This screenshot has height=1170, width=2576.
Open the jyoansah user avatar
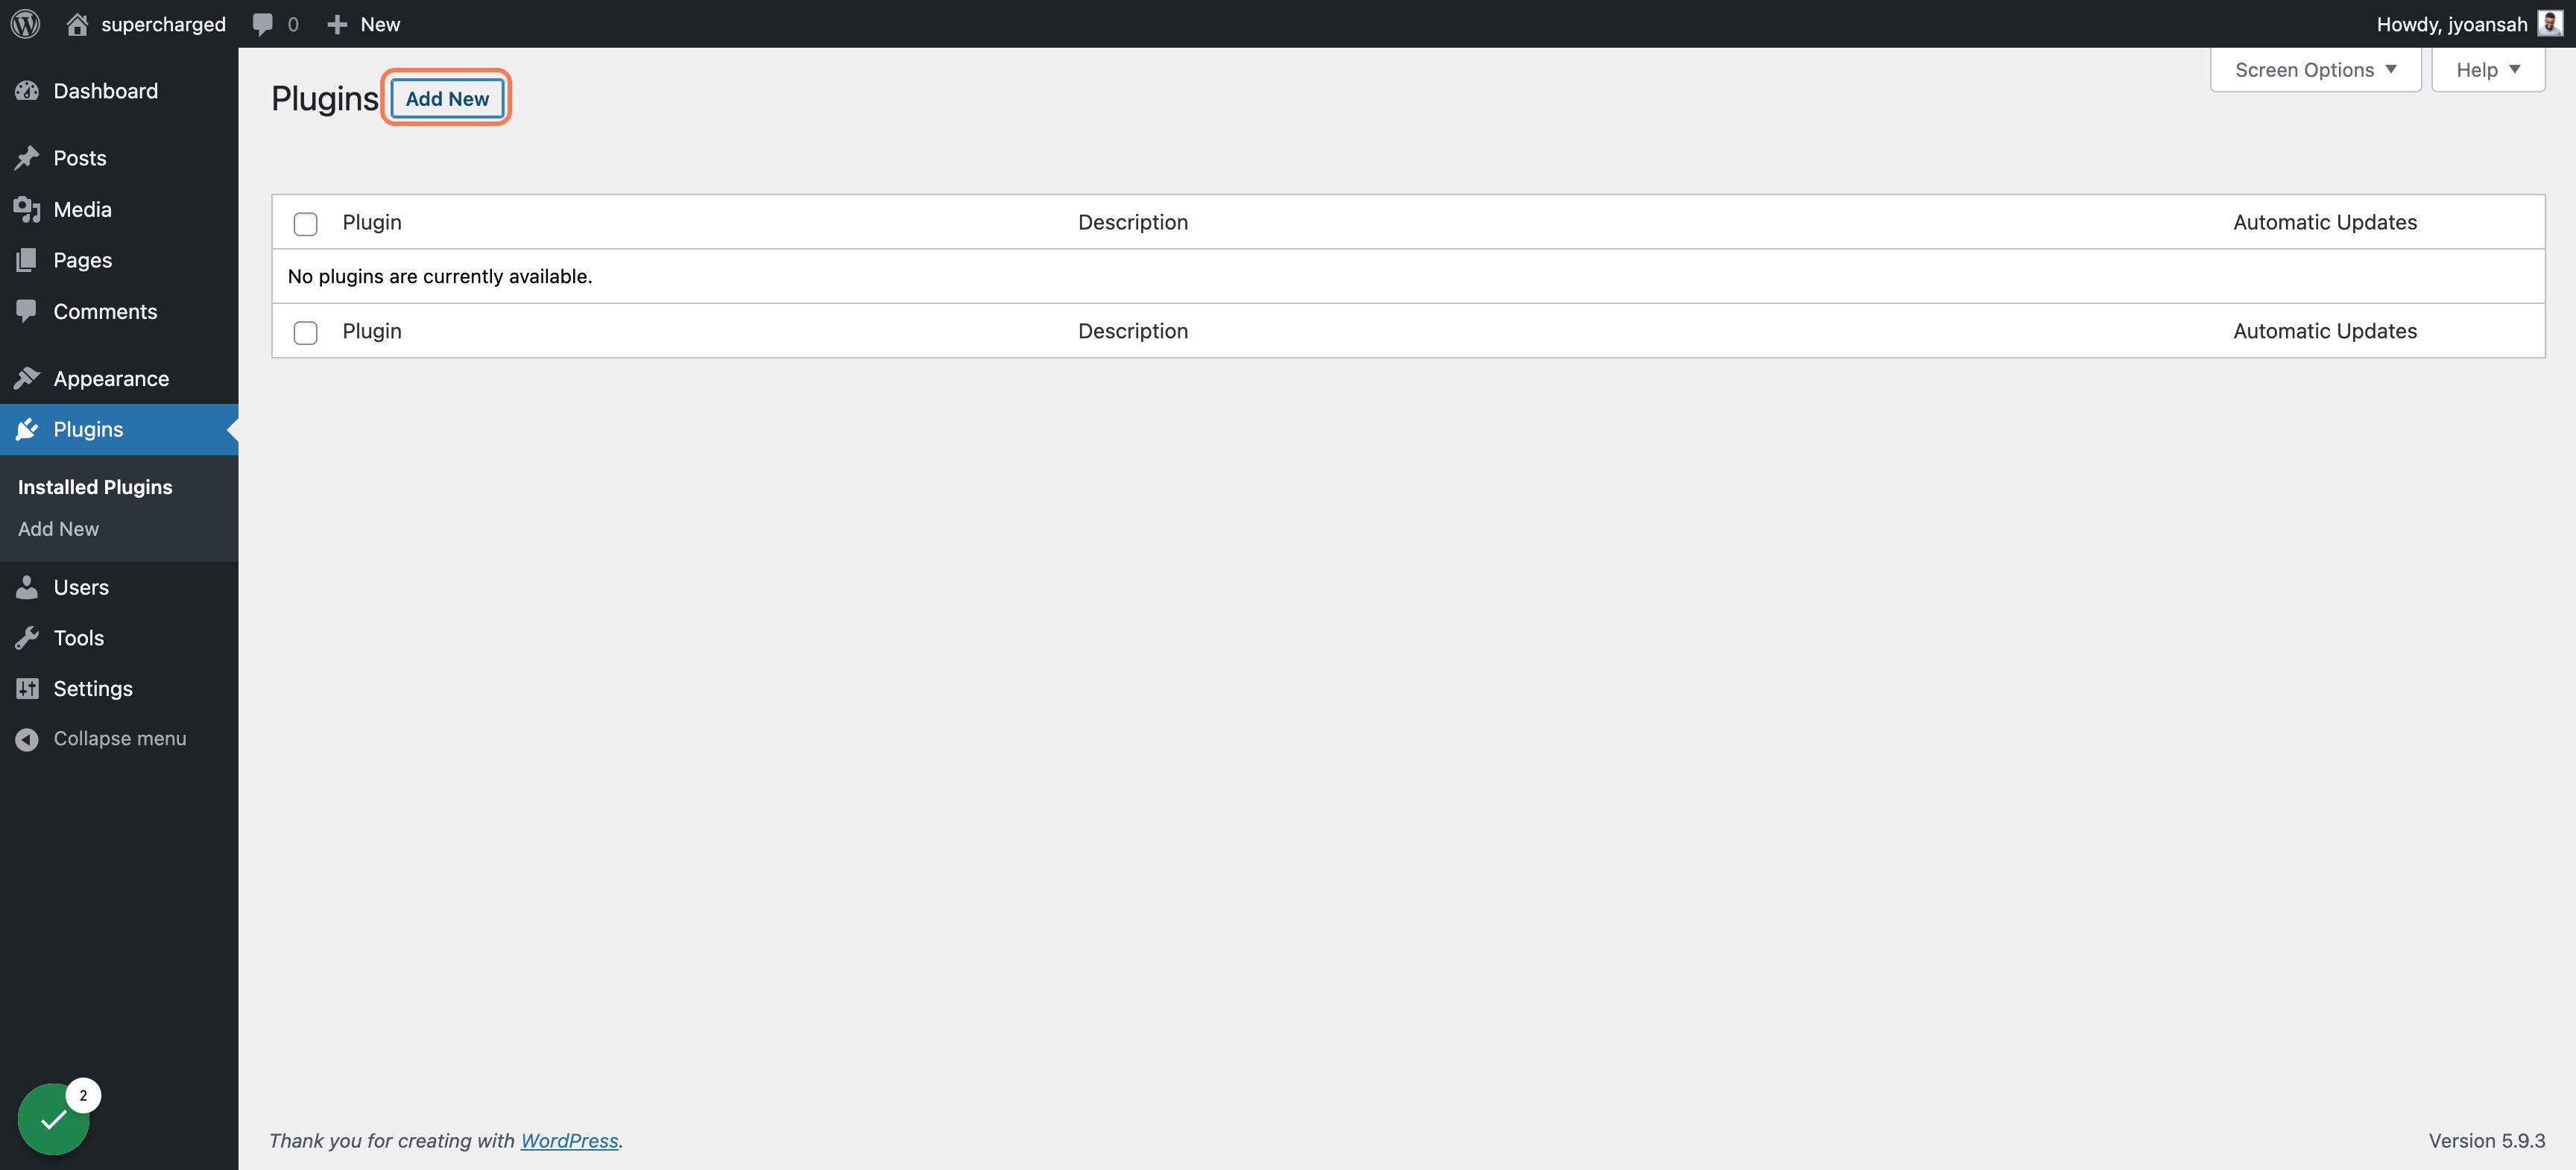pos(2550,23)
